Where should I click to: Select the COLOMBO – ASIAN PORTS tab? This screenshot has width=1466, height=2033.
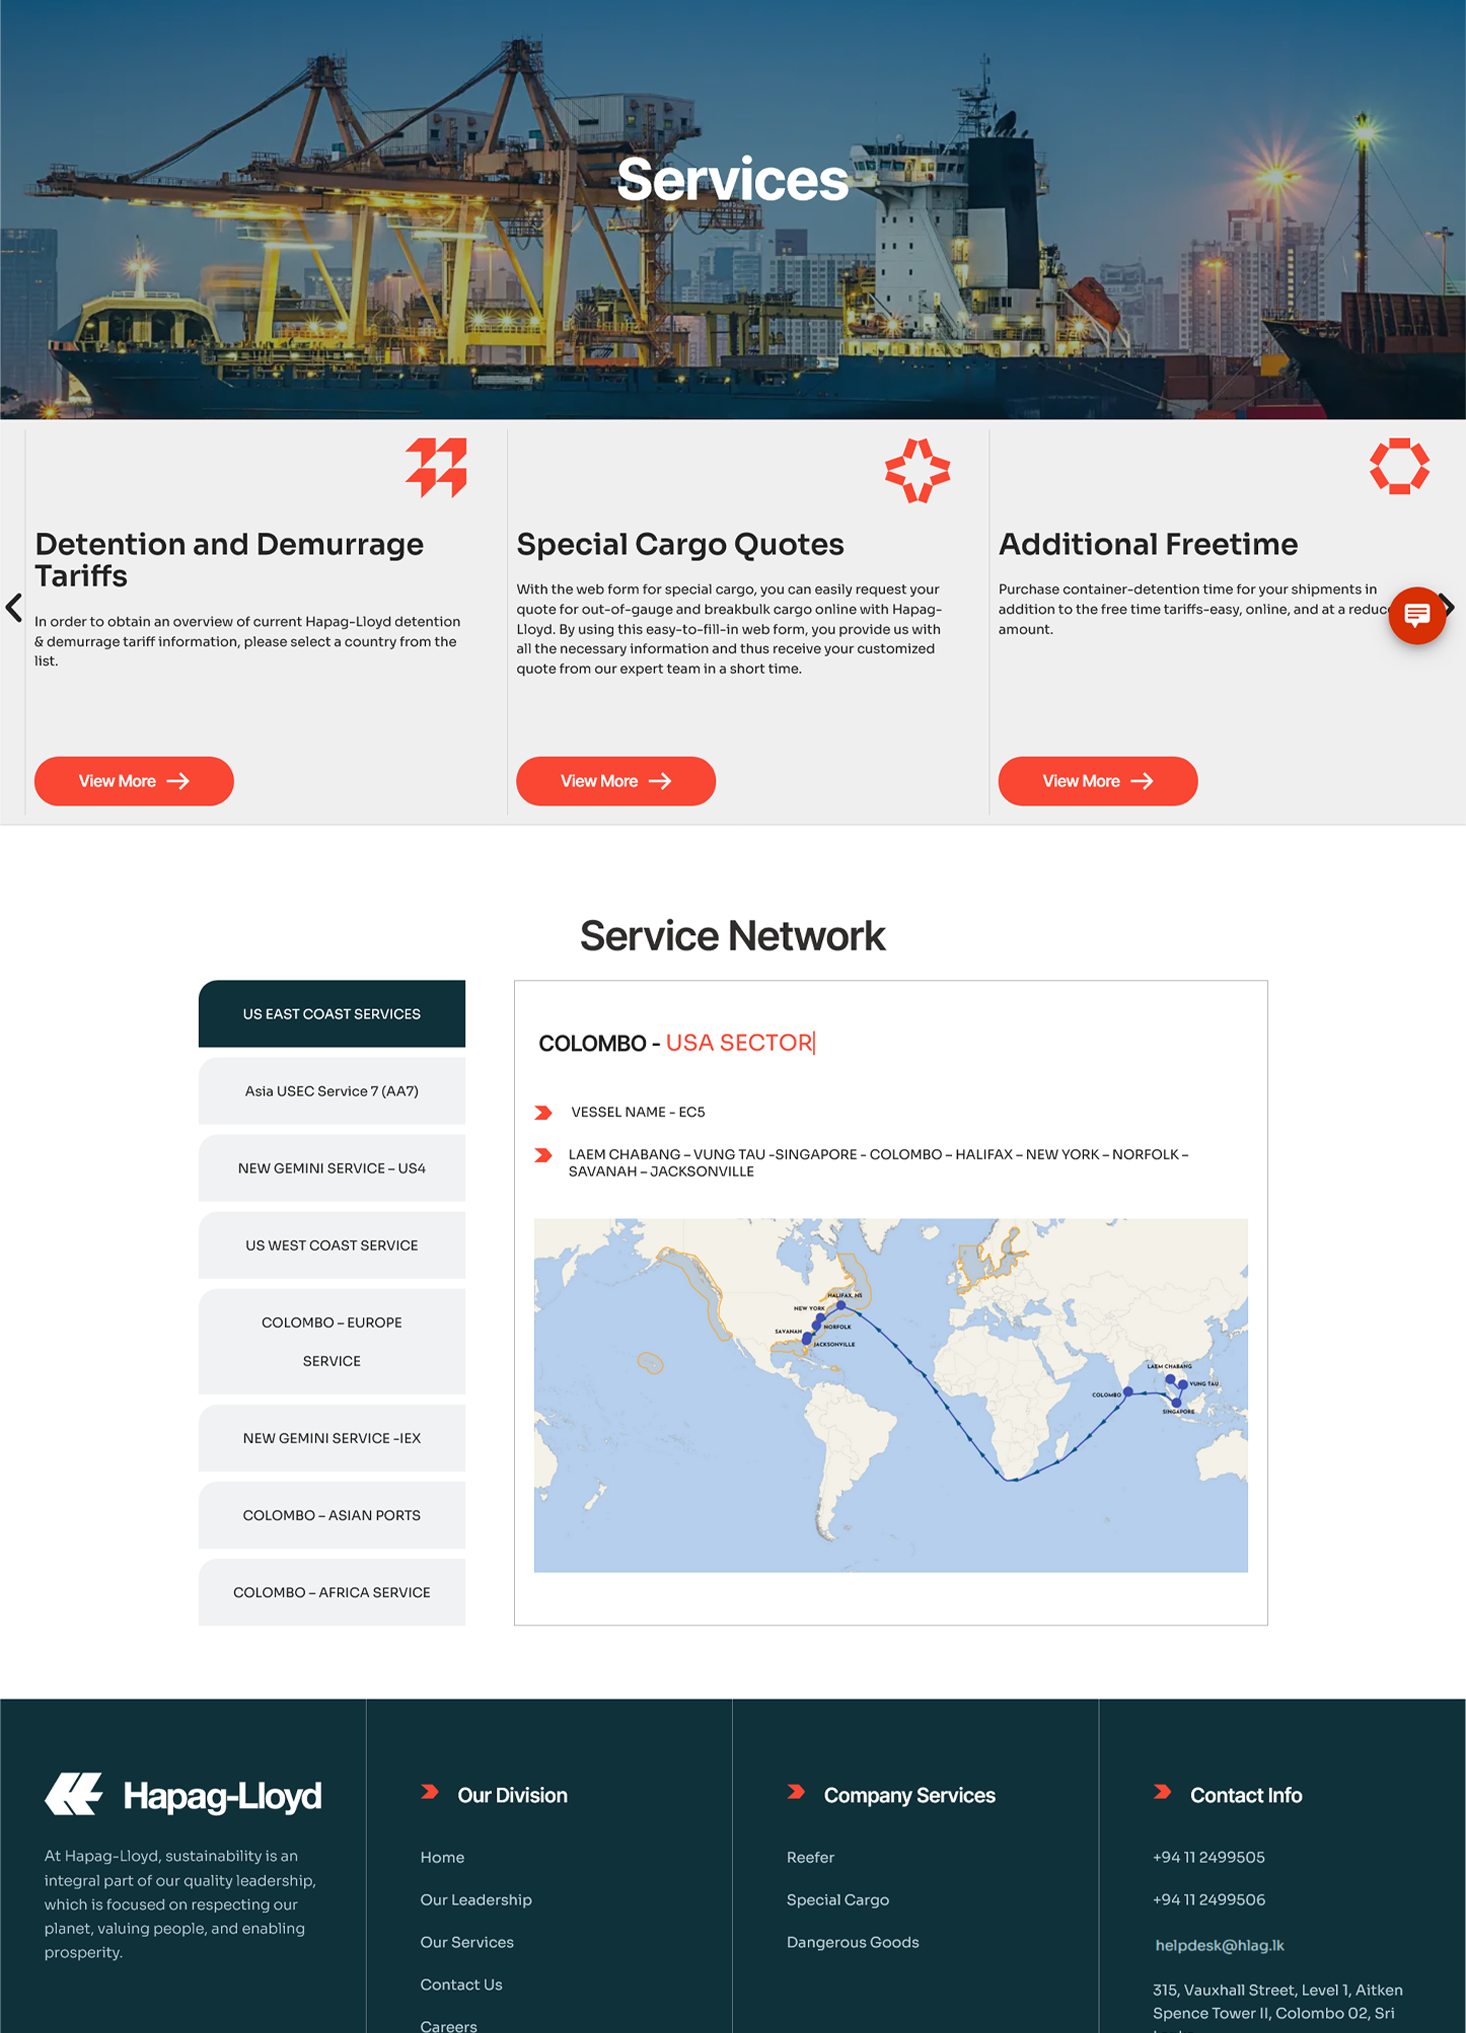click(332, 1515)
